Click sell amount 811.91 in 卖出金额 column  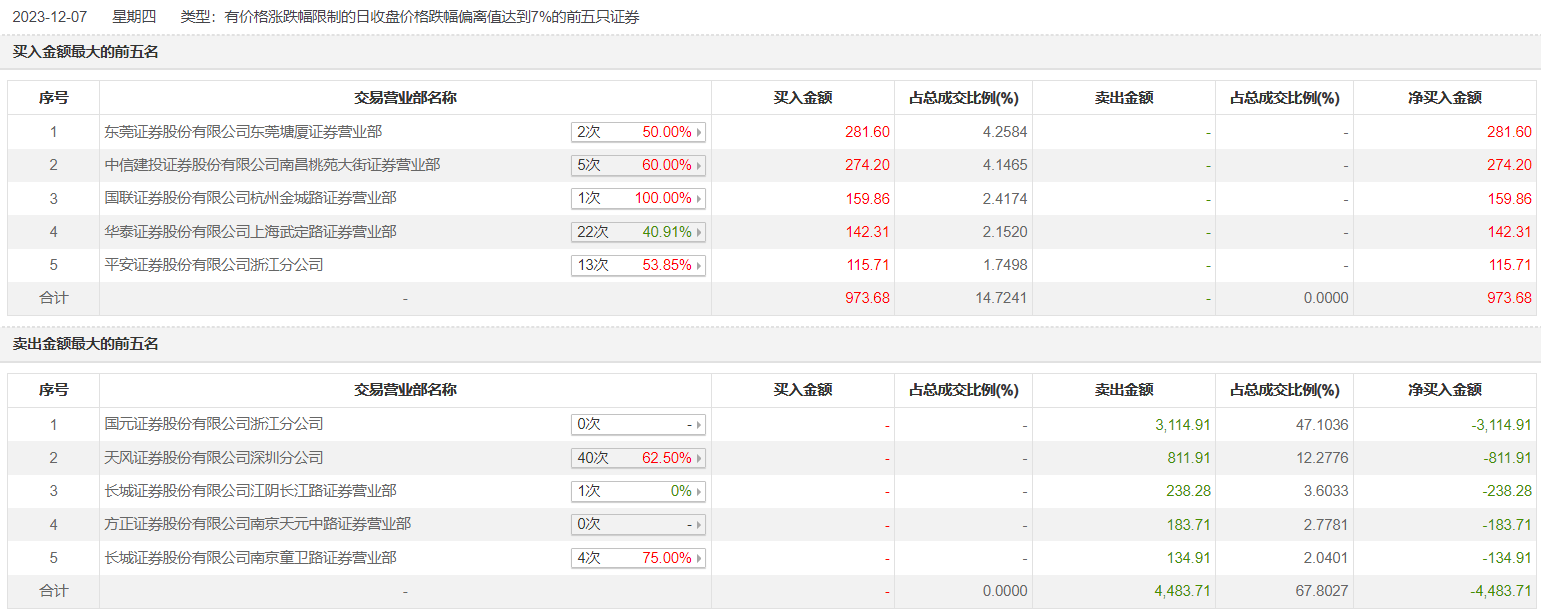tap(1188, 458)
